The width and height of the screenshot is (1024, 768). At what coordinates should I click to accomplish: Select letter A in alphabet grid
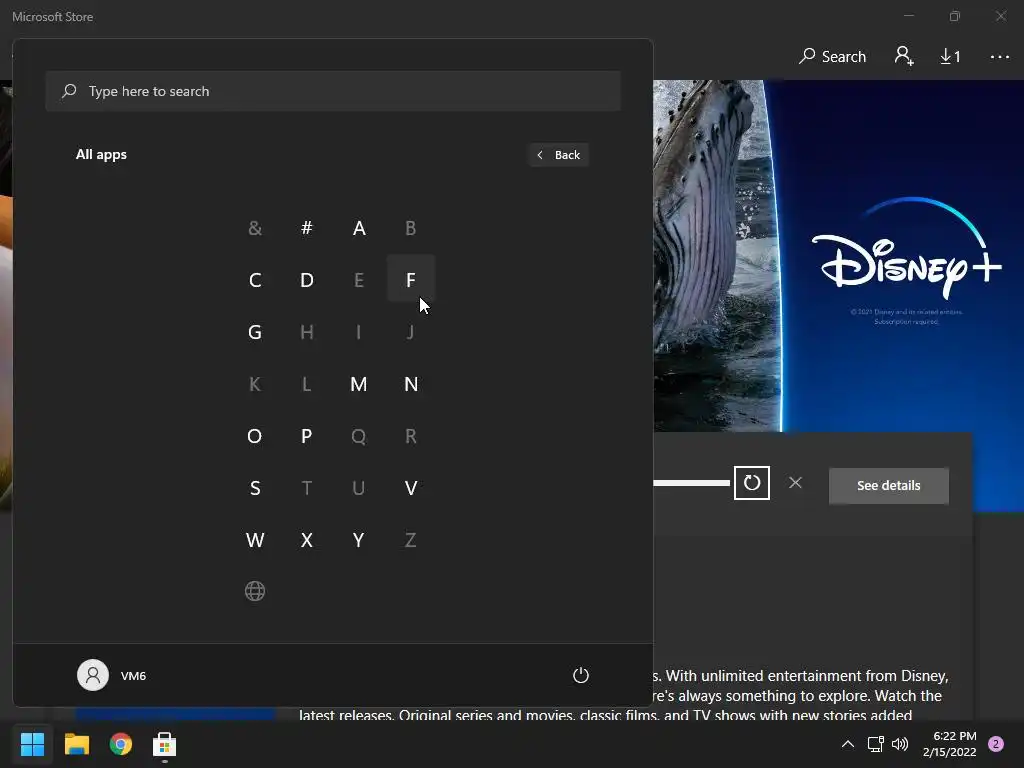tap(359, 228)
